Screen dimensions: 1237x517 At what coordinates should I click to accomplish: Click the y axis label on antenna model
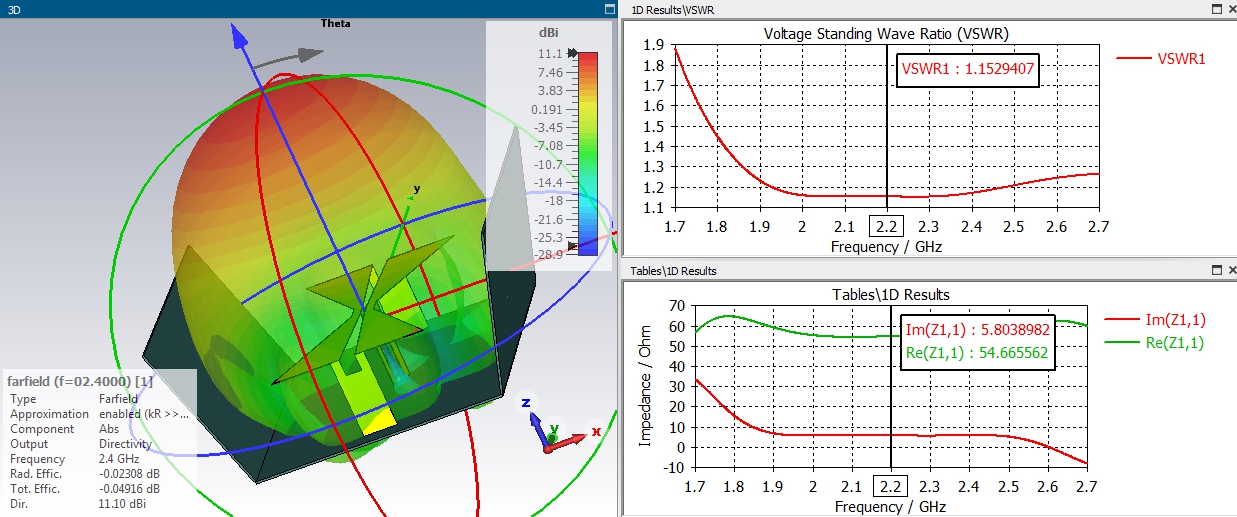click(x=416, y=188)
